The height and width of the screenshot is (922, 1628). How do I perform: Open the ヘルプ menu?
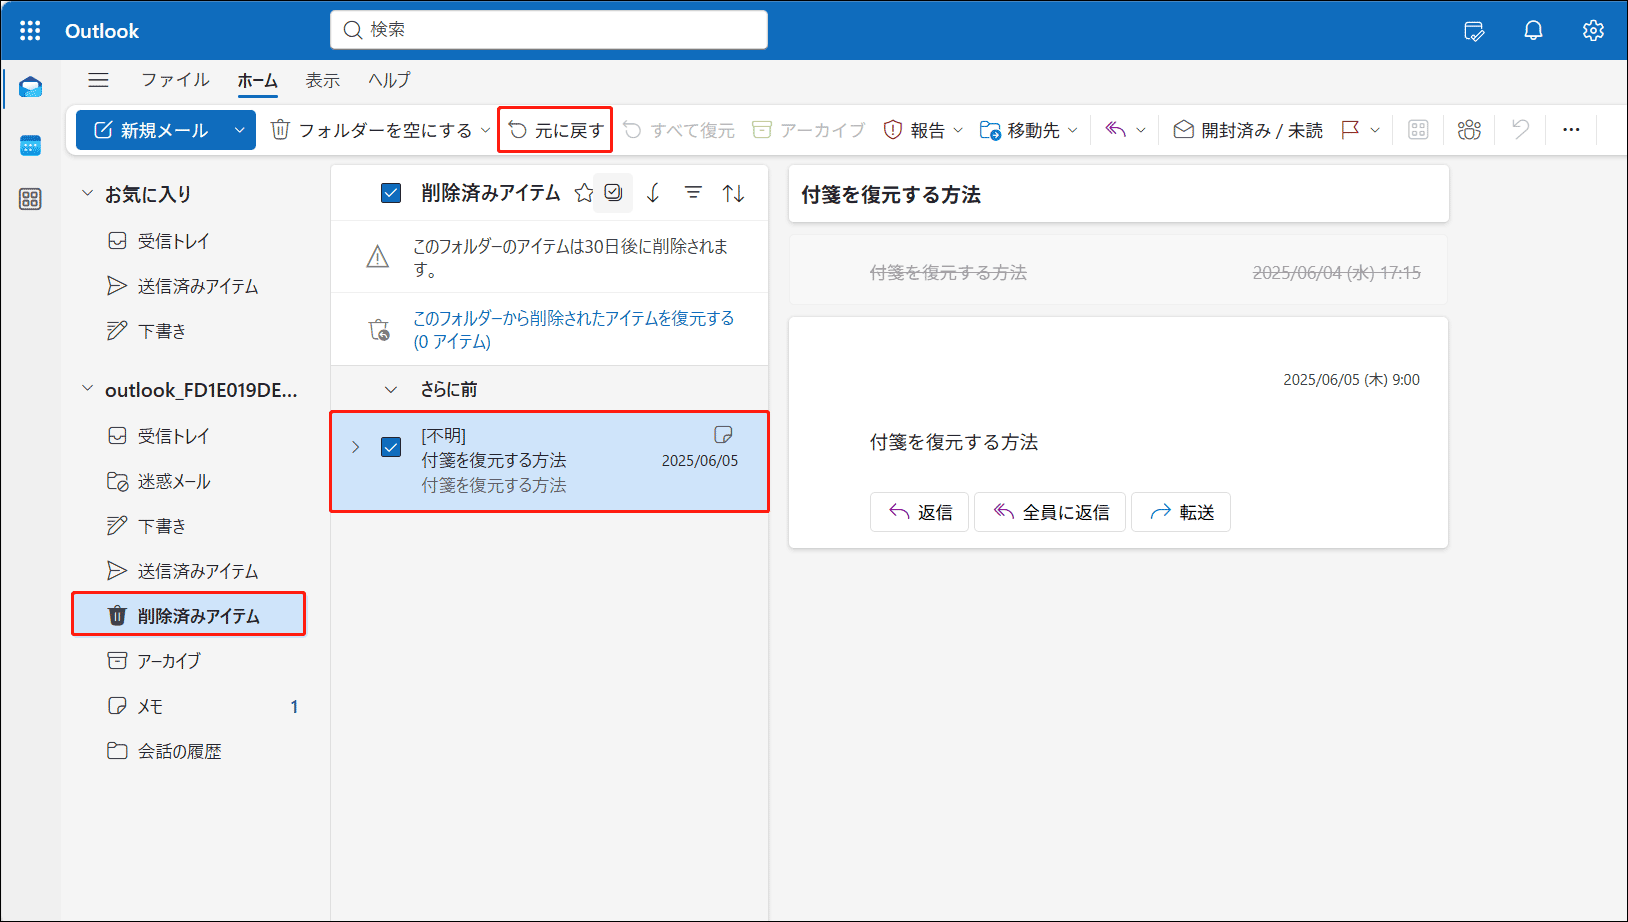(388, 80)
